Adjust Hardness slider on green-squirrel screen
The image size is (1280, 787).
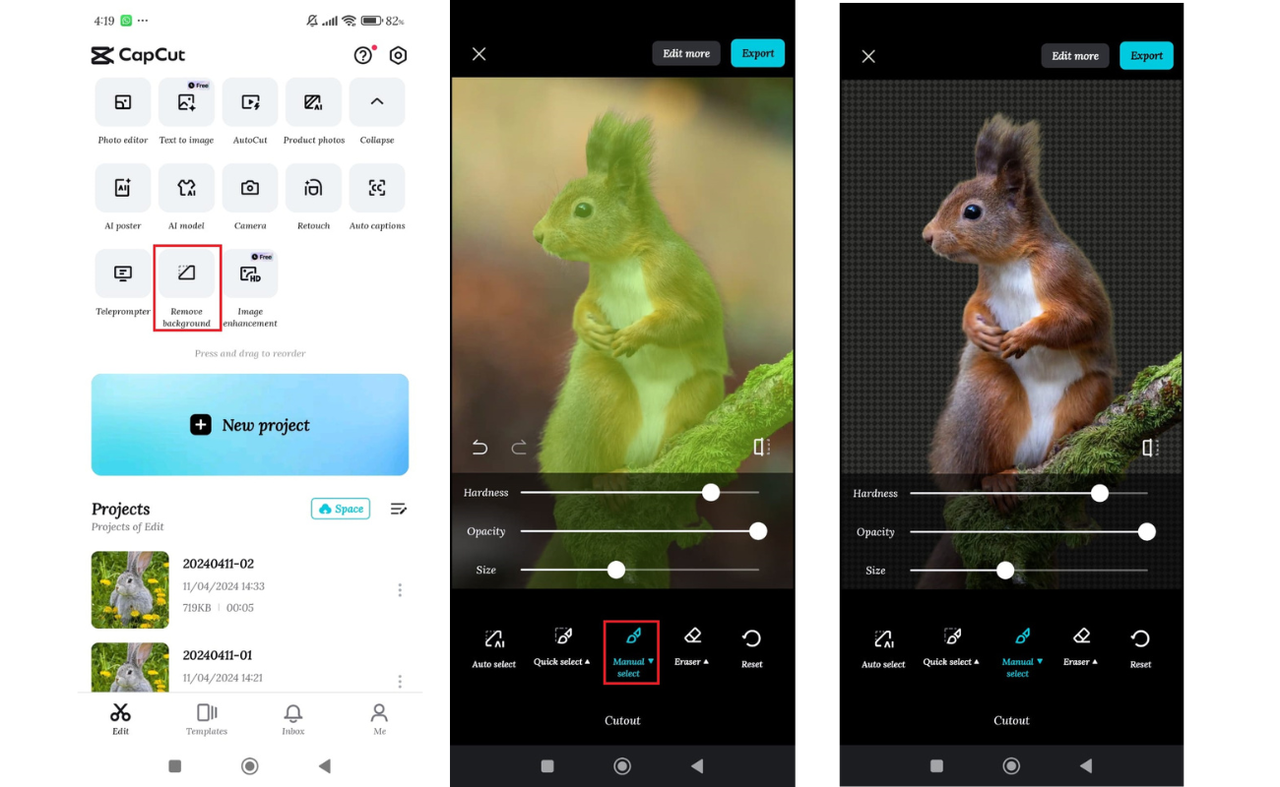pos(640,492)
